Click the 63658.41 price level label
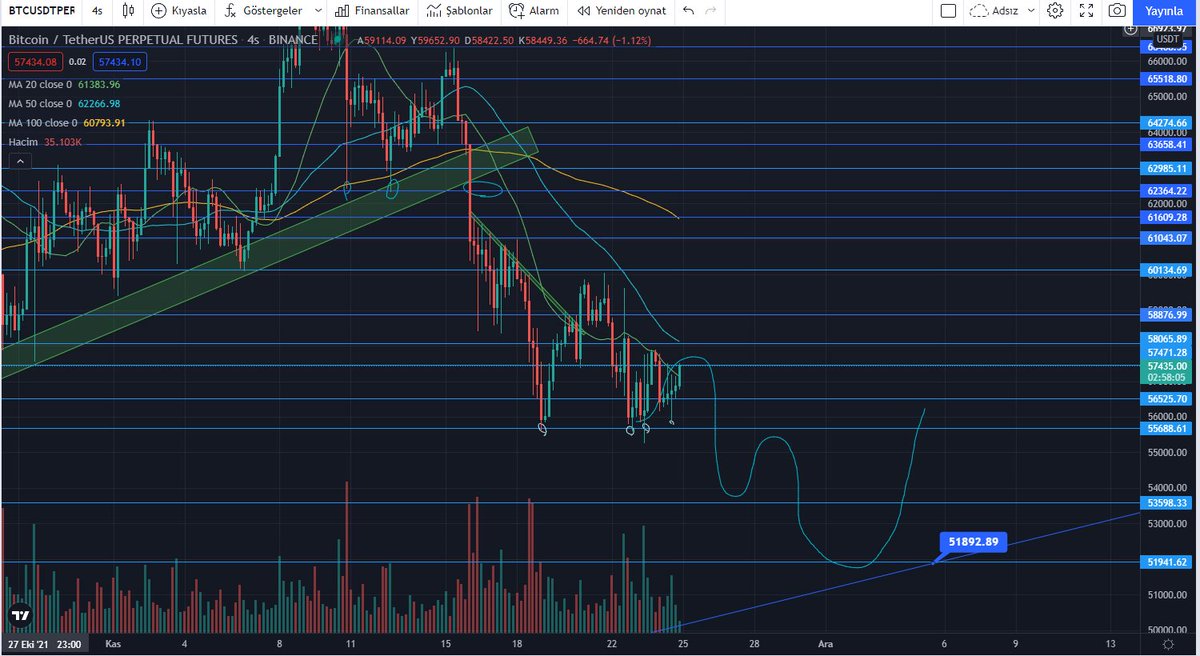 1168,144
